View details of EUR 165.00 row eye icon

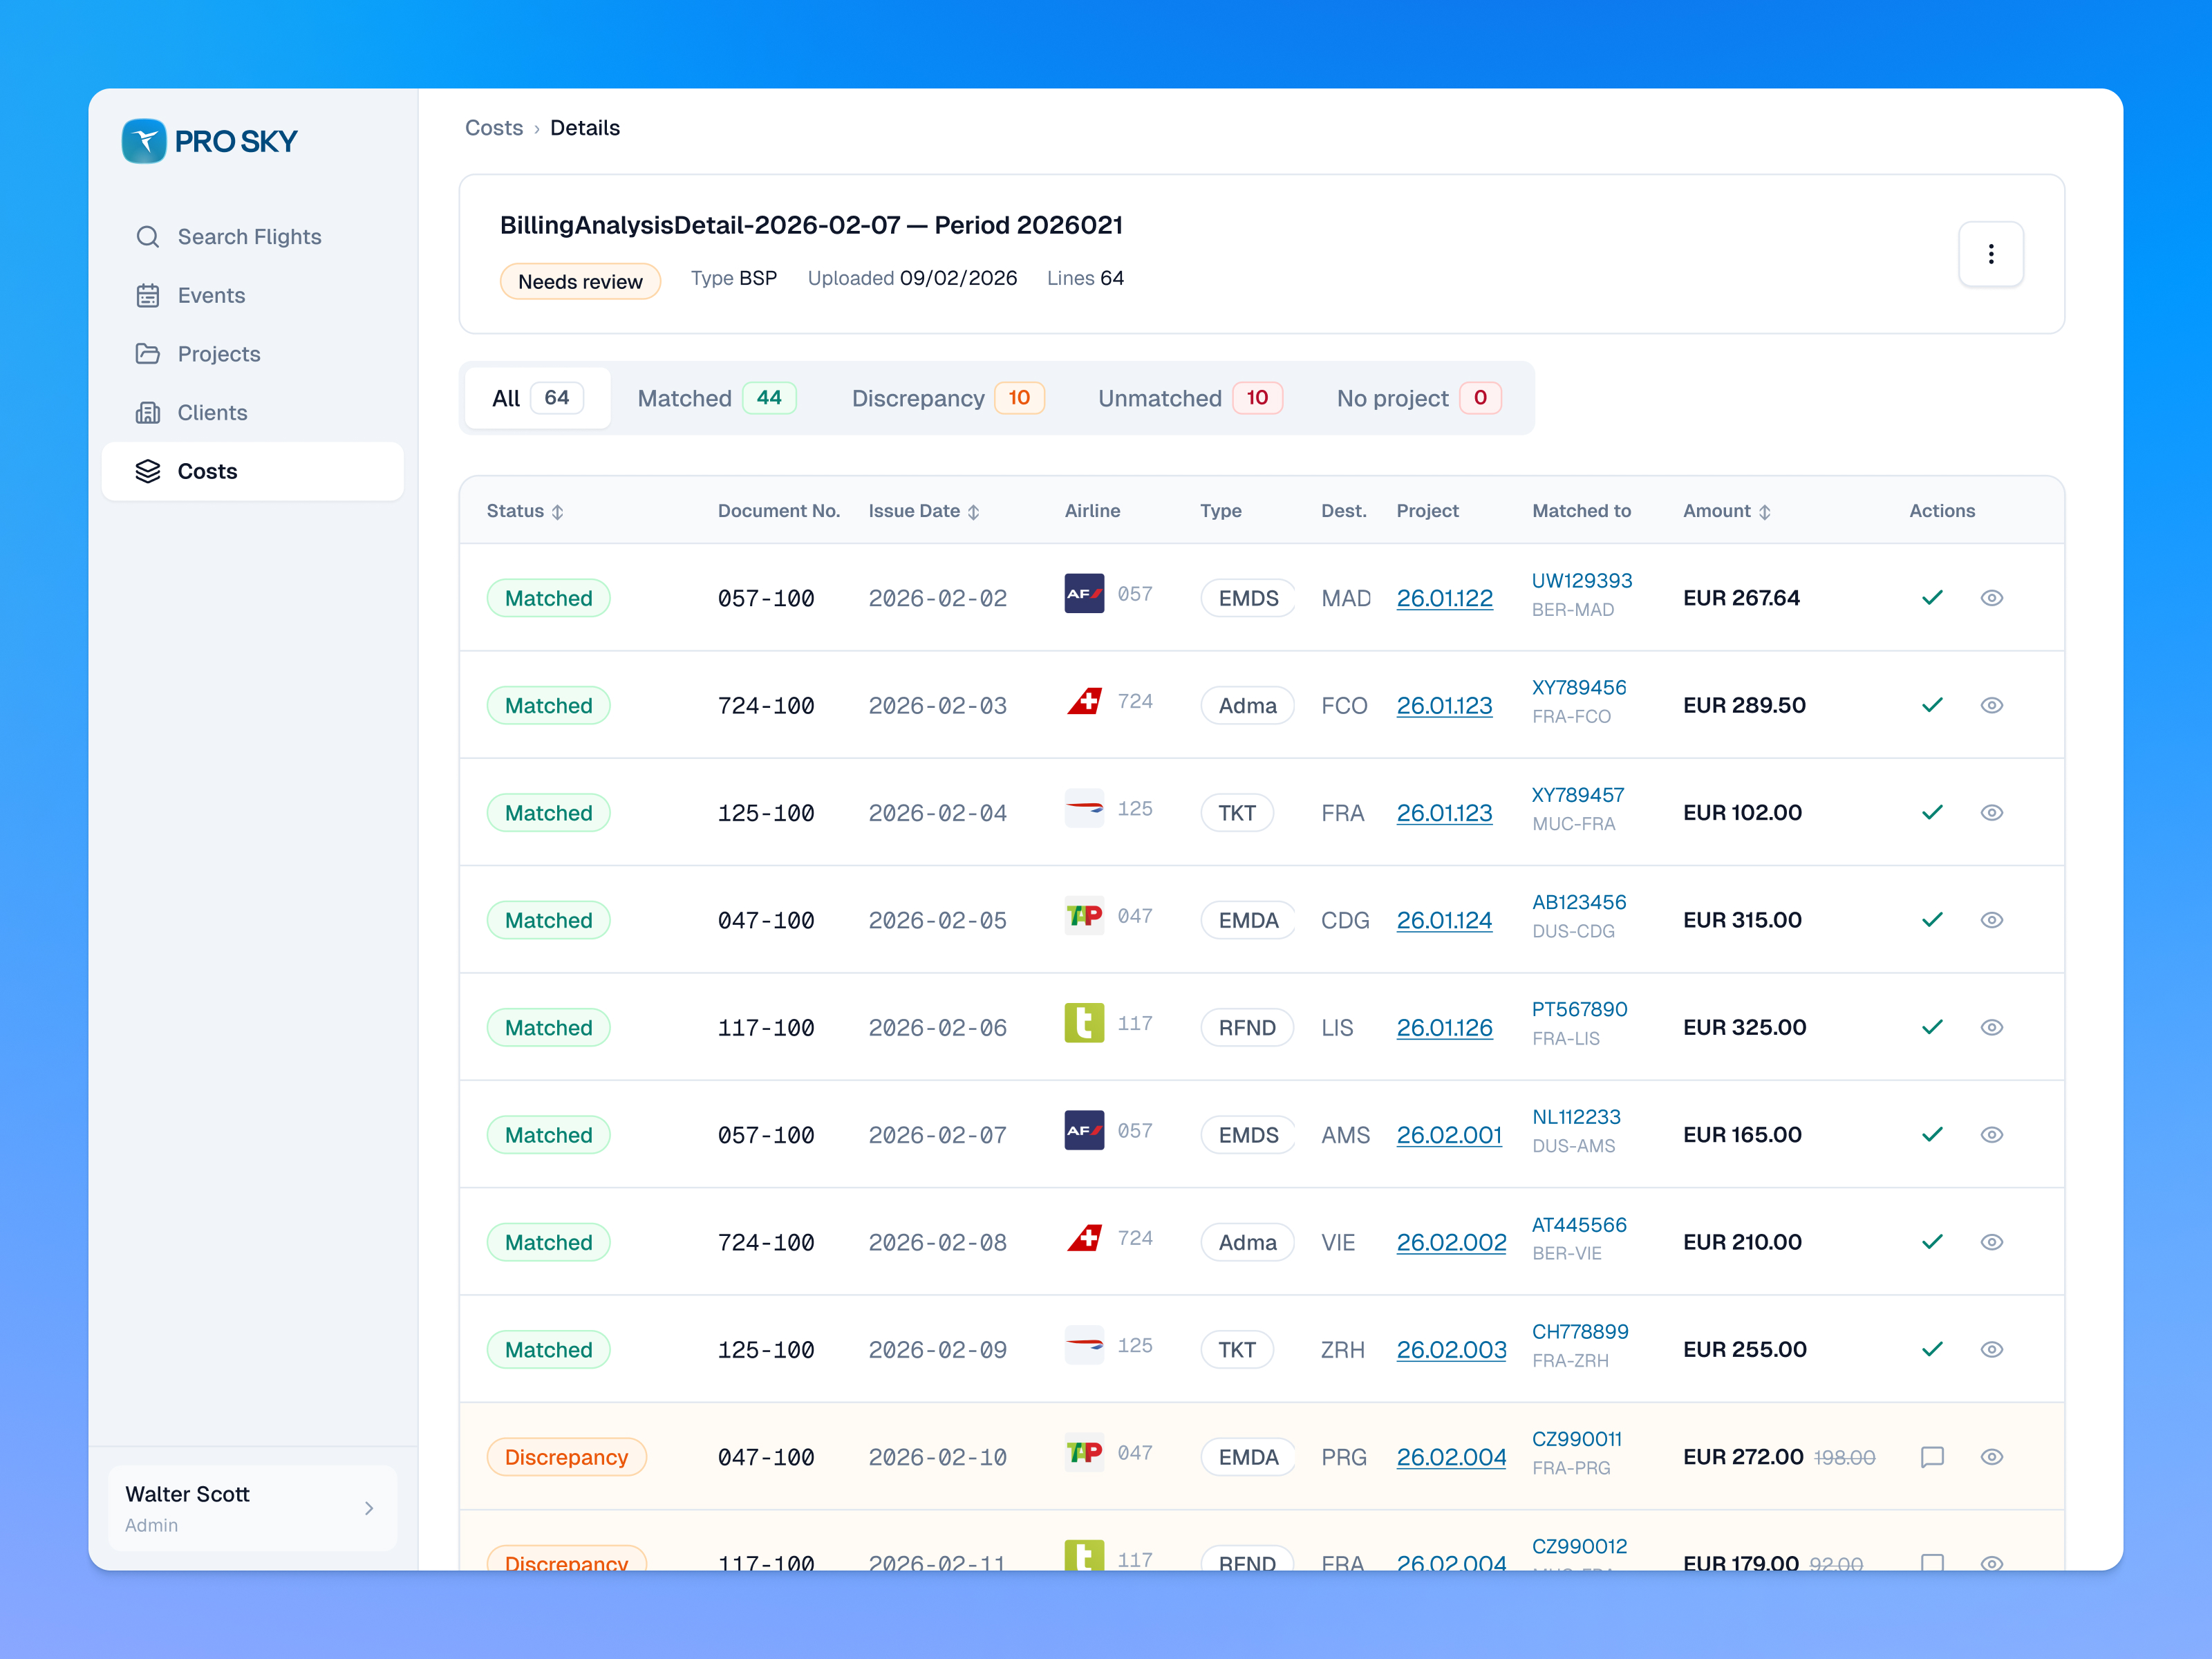coord(1991,1135)
